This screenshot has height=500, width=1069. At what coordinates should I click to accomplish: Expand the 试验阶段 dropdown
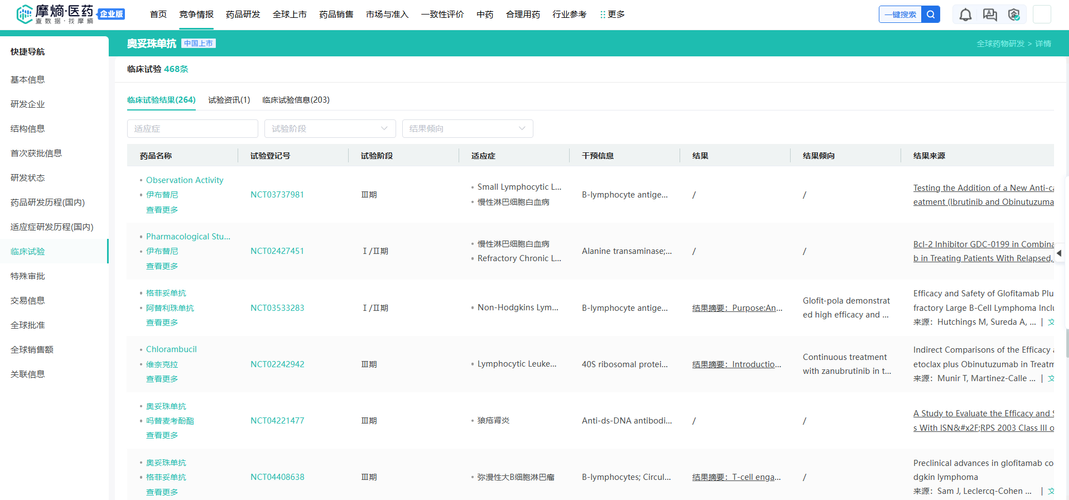(330, 129)
